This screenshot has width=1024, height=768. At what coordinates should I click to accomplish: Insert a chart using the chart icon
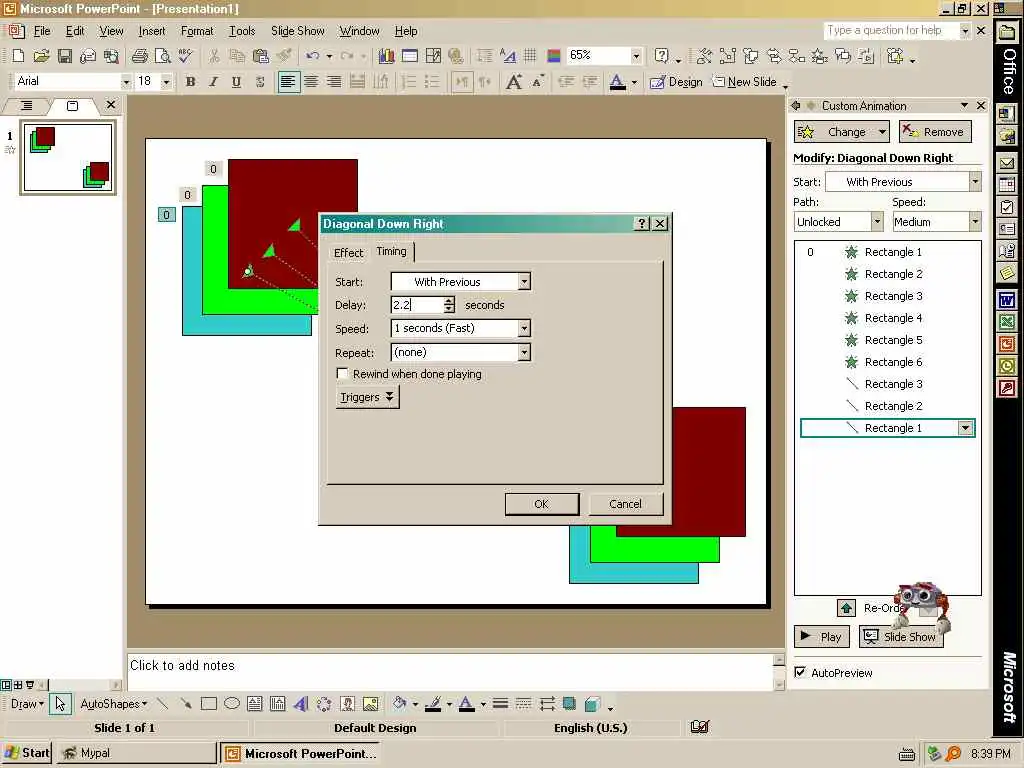386,56
